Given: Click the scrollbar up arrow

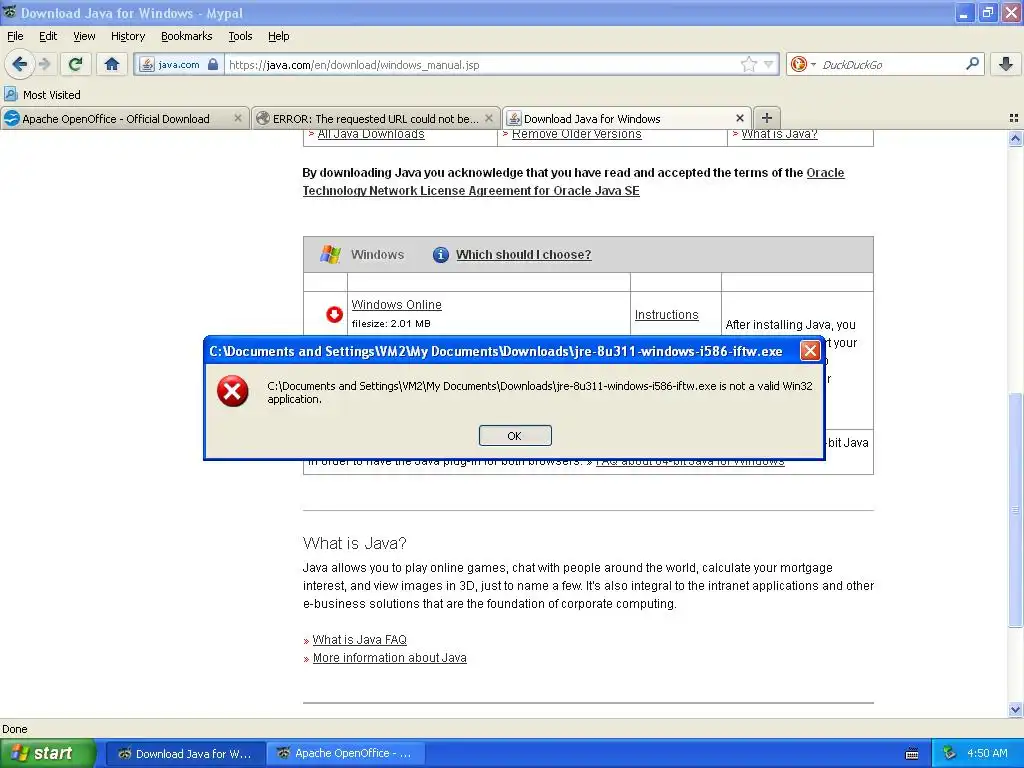Looking at the screenshot, I should [x=1015, y=138].
